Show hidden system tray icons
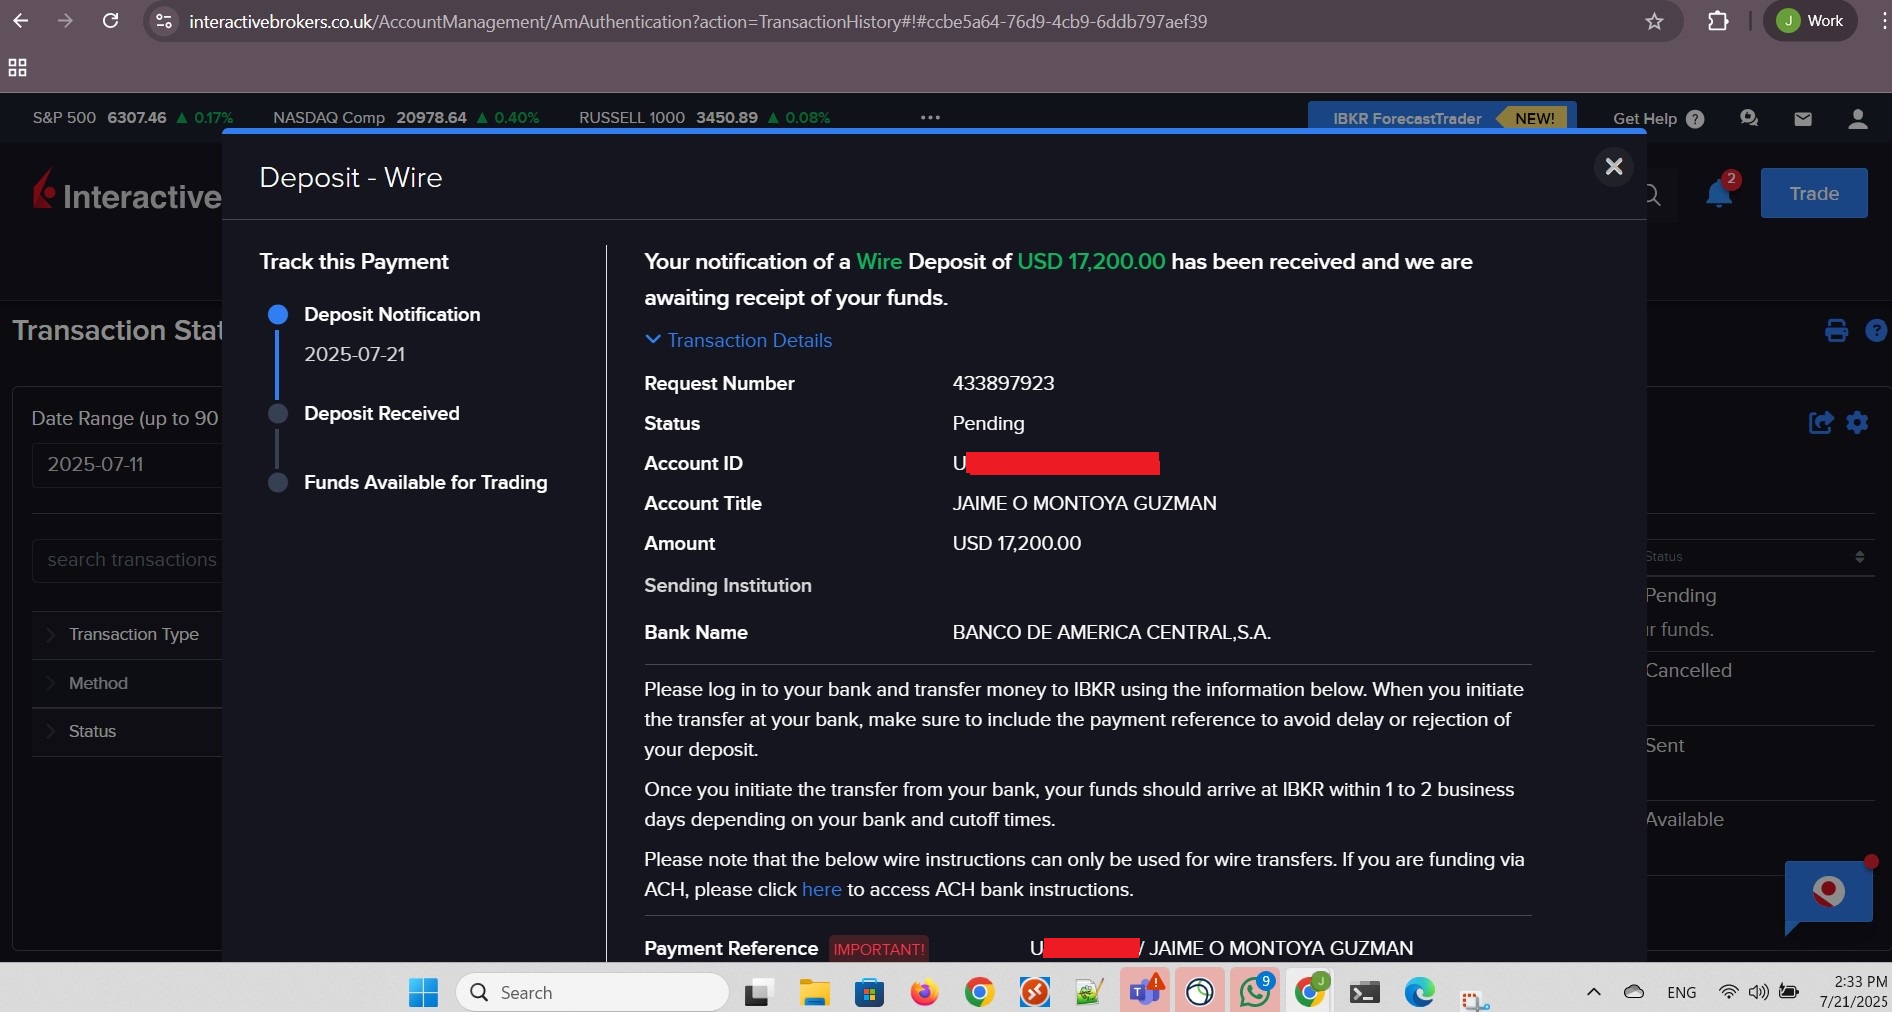 (1594, 992)
